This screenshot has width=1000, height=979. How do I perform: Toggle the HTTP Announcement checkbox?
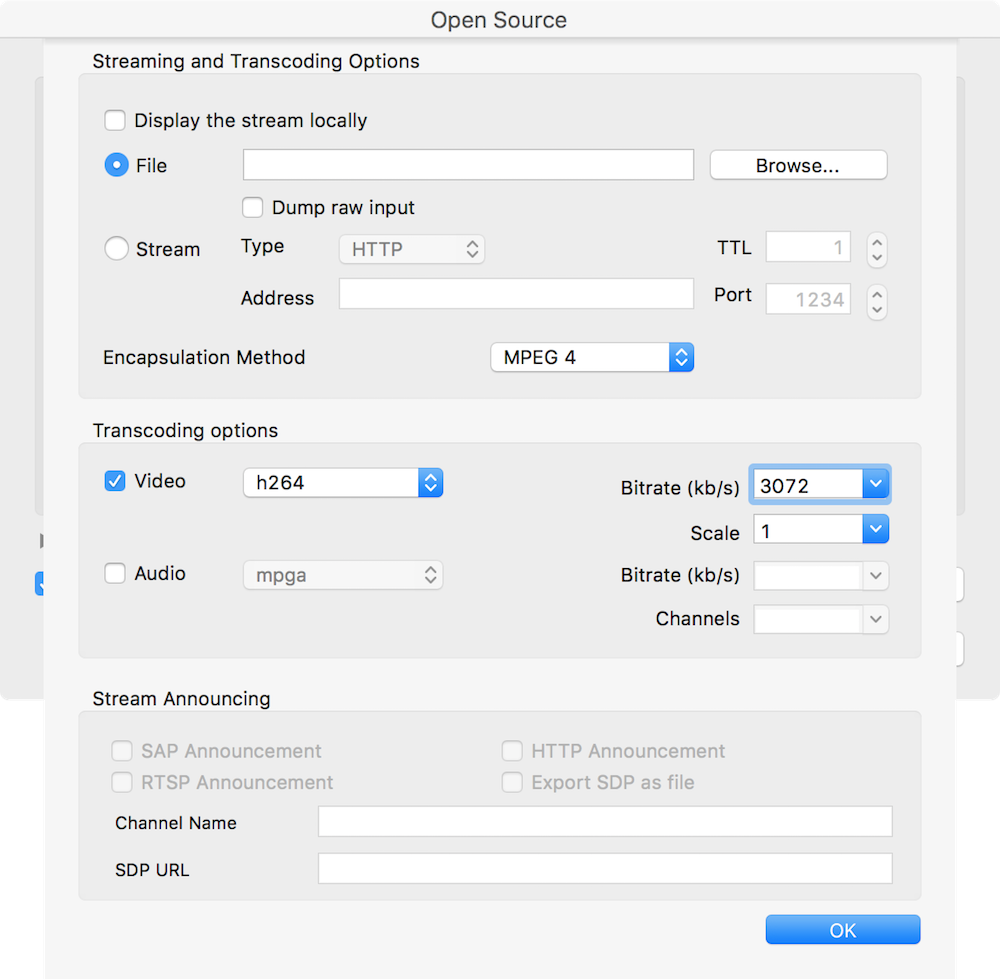pos(512,751)
